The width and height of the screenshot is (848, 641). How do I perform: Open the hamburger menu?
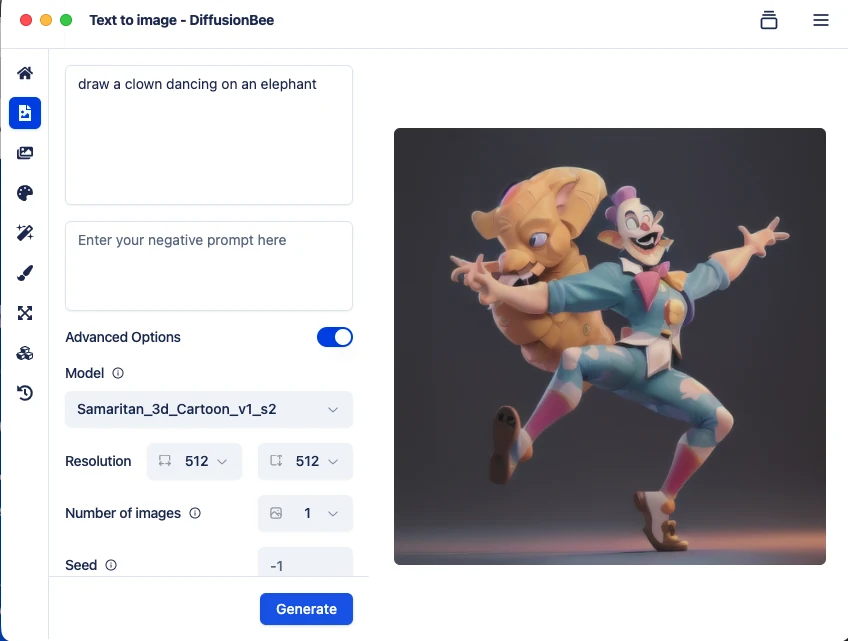pos(820,20)
